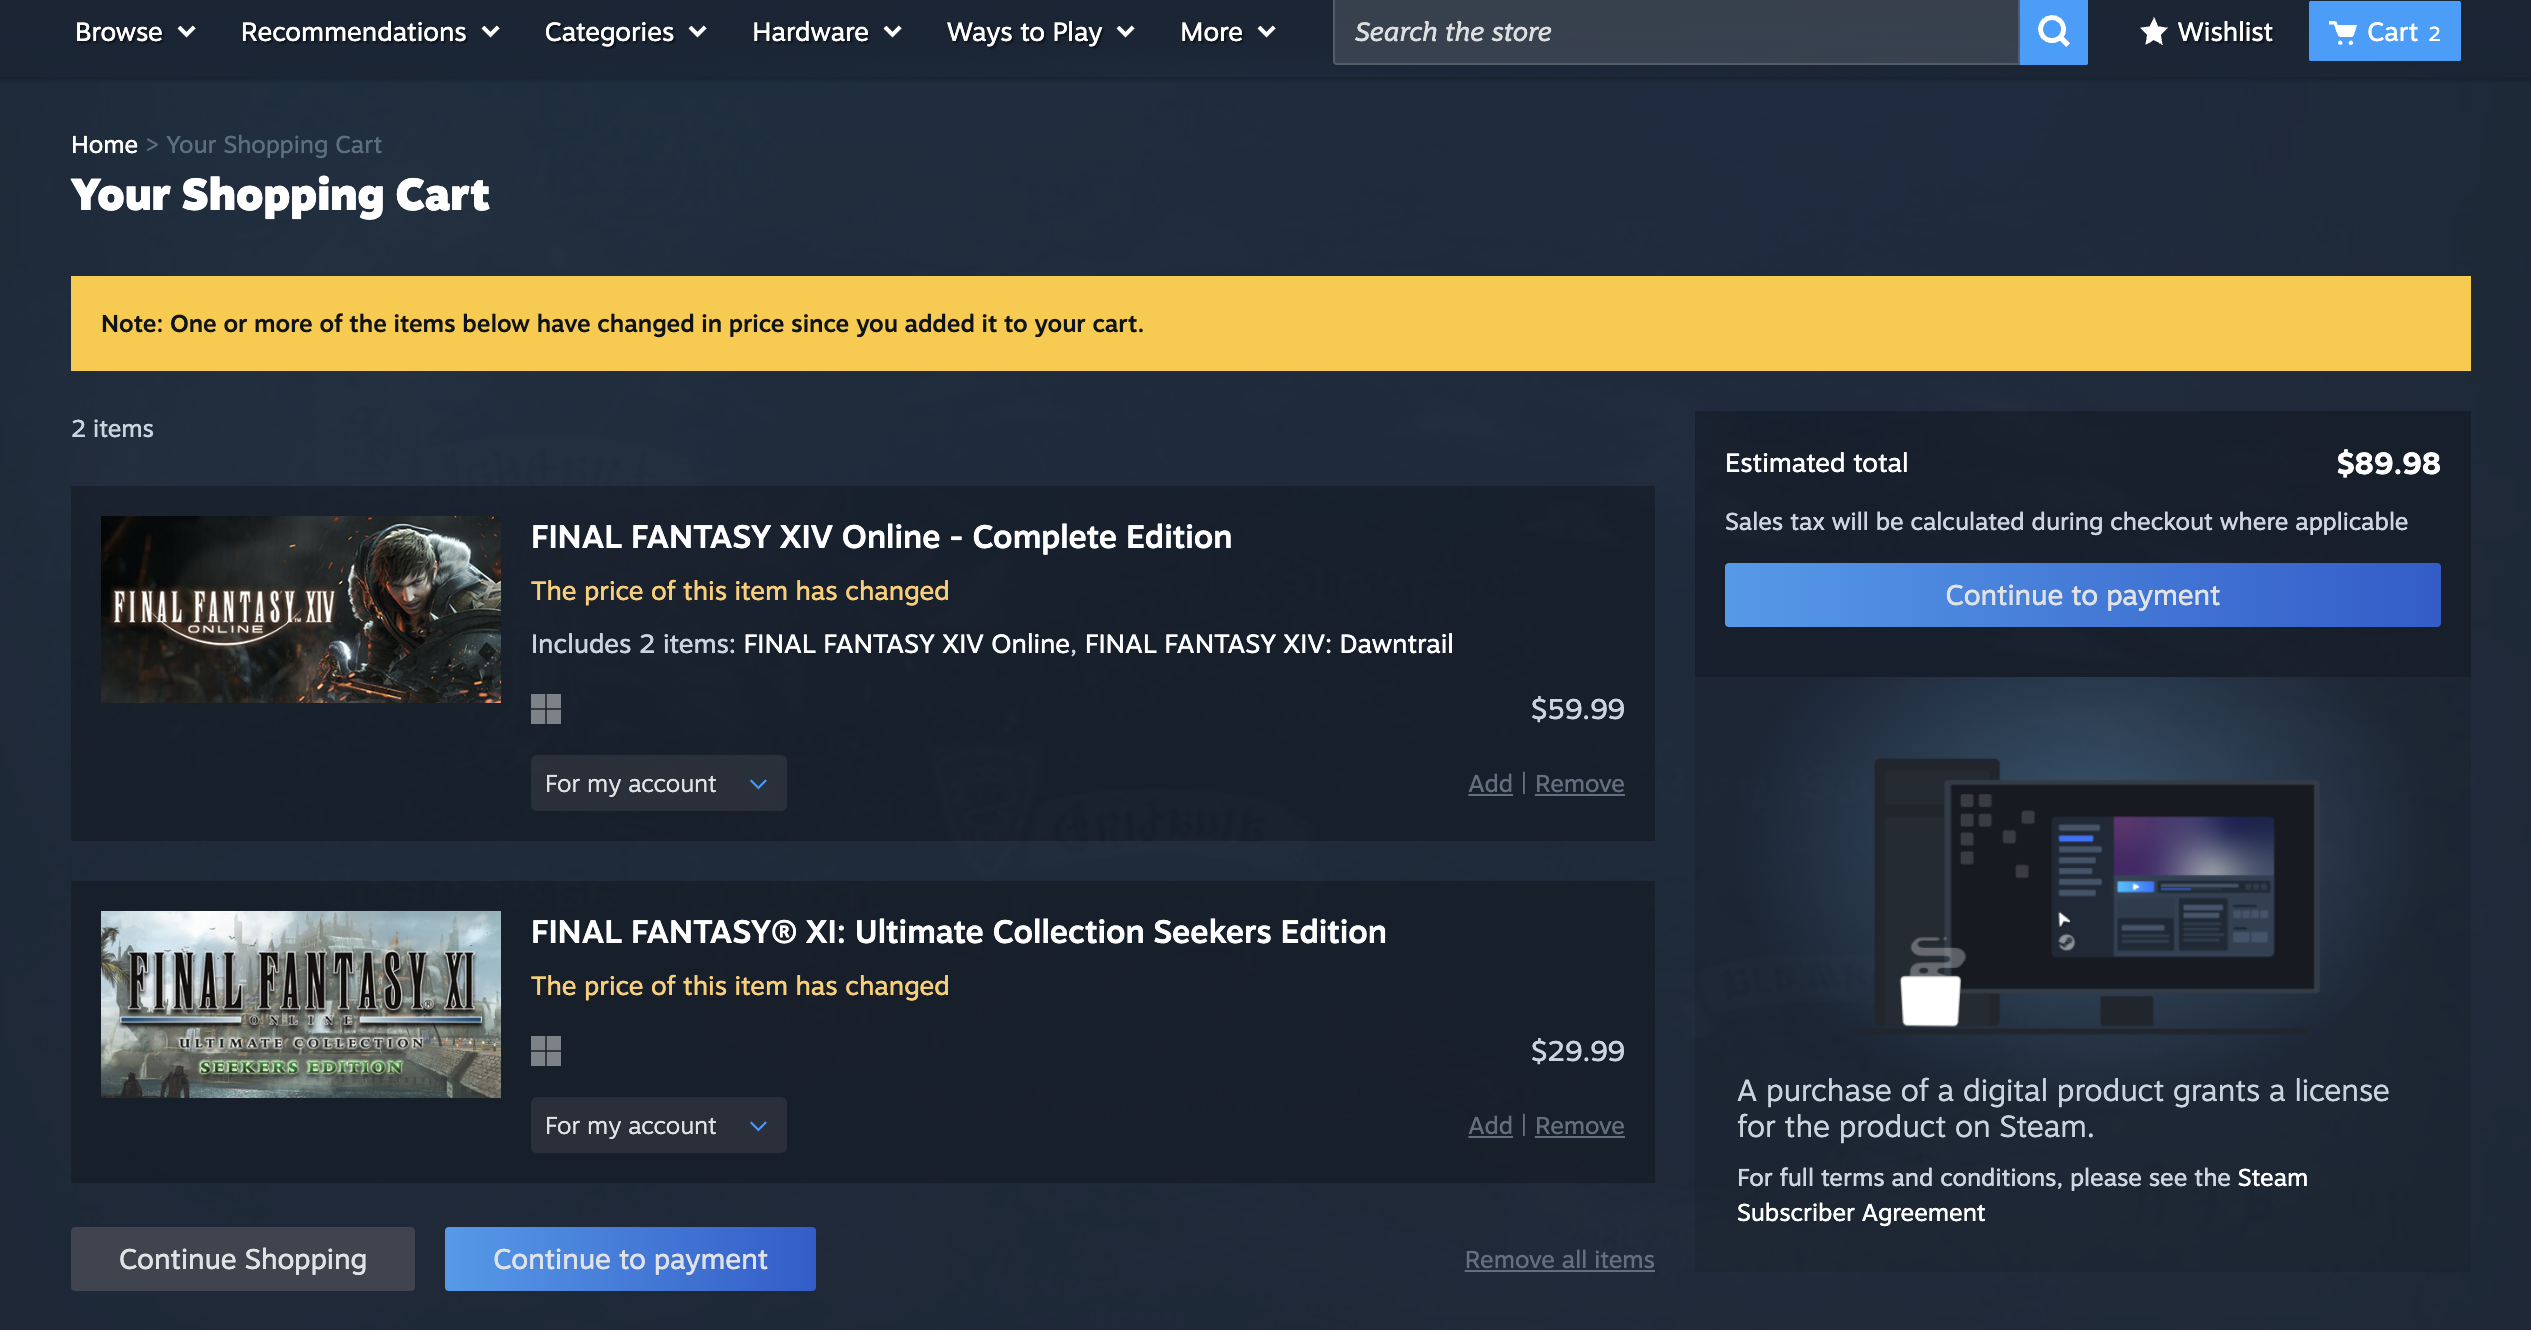The width and height of the screenshot is (2531, 1330).
Task: Click Remove all items link
Action: click(x=1559, y=1259)
